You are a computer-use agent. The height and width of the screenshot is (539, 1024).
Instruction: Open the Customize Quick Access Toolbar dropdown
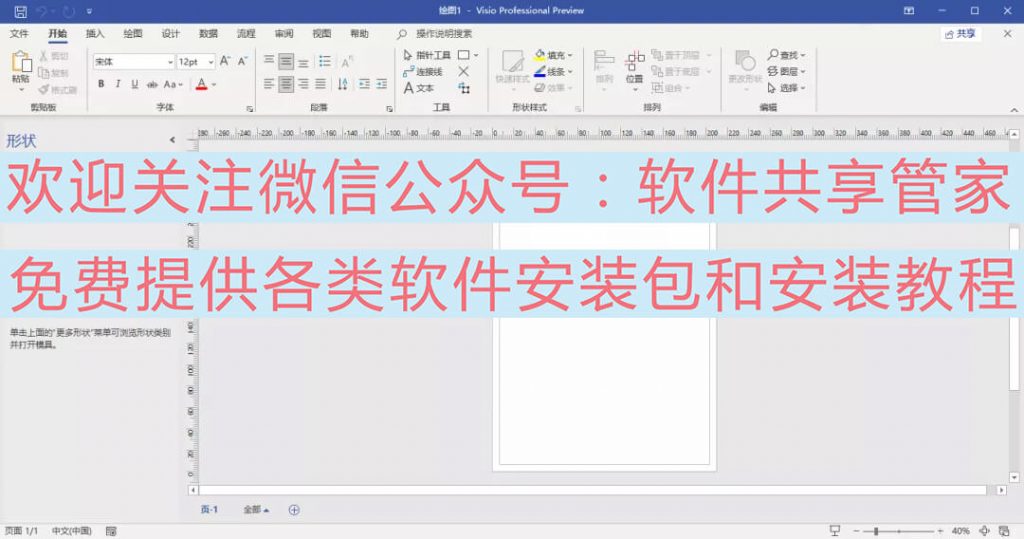click(x=89, y=11)
